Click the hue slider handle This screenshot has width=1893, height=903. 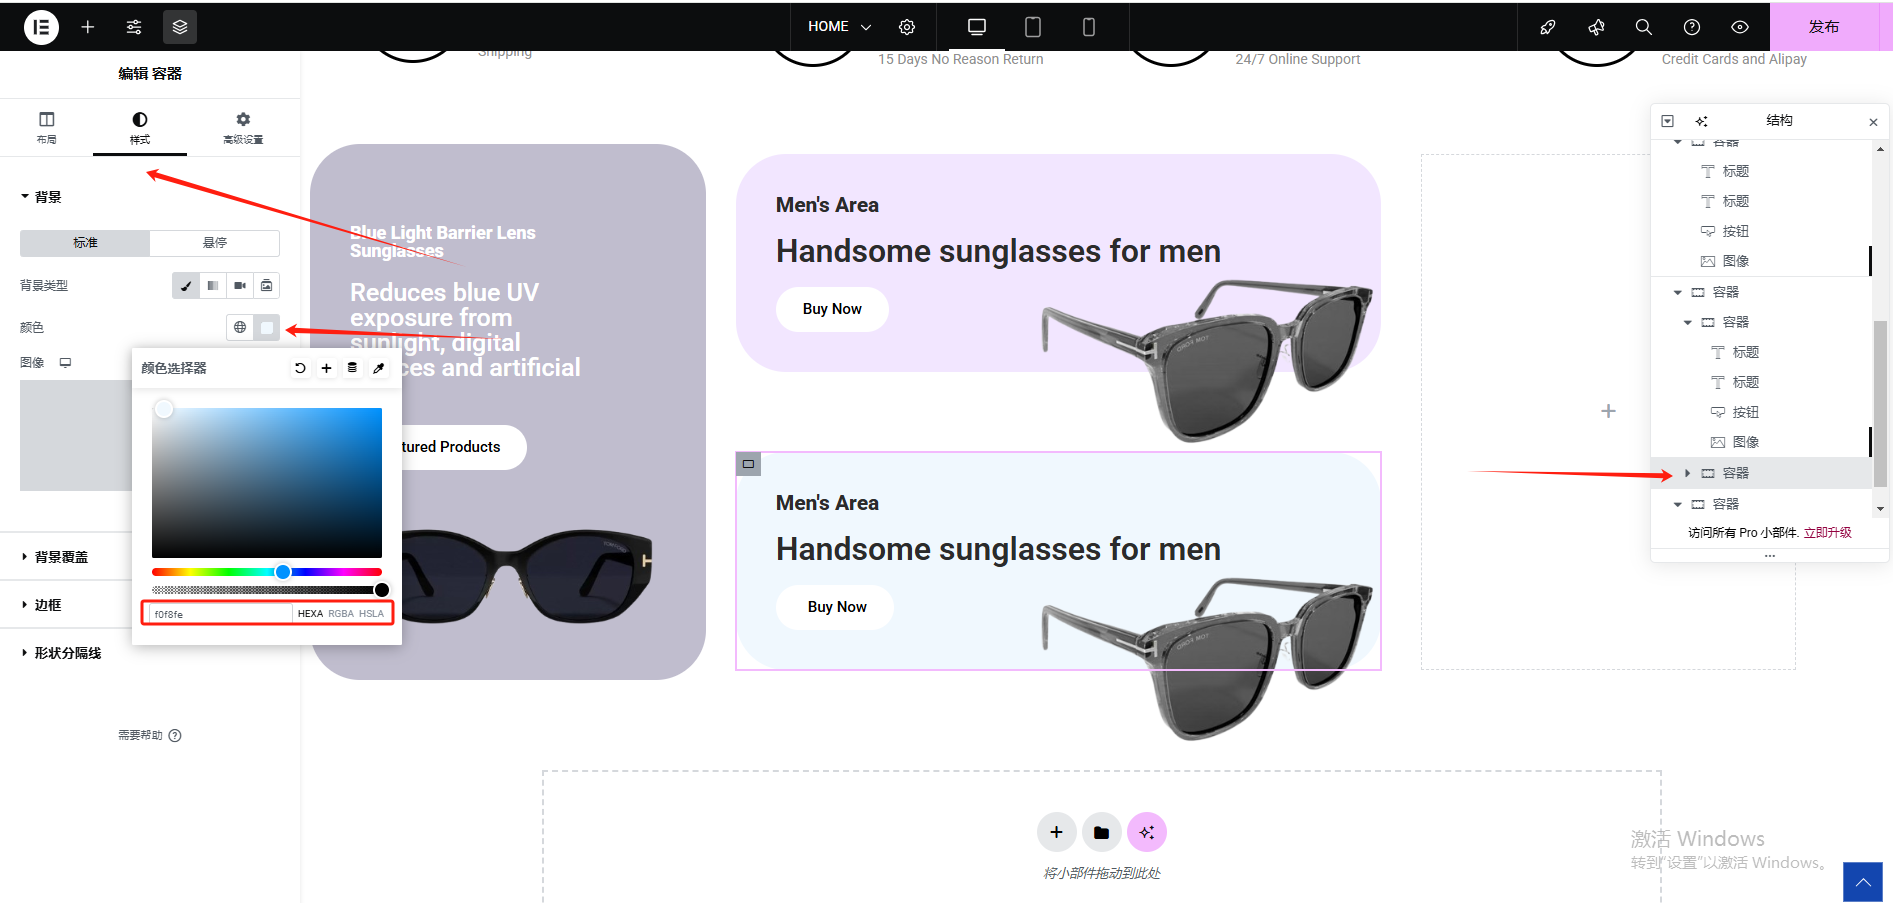[283, 572]
